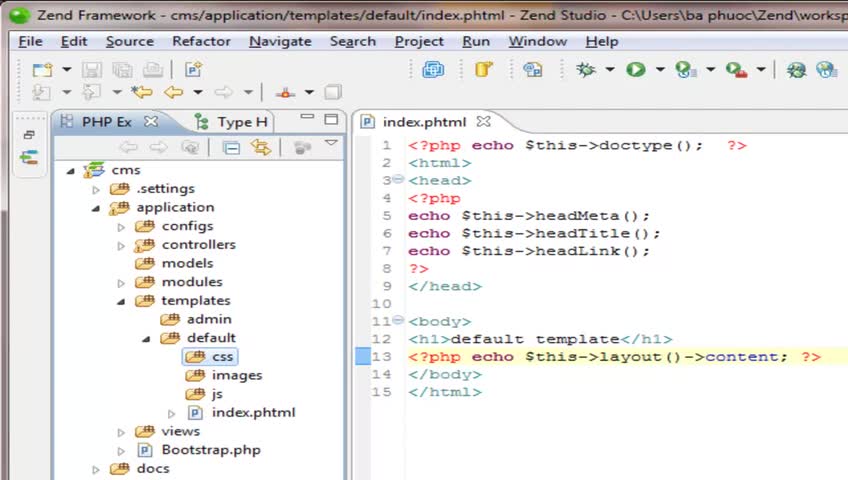The width and height of the screenshot is (848, 480).
Task: Collapse the application folder
Action: click(x=96, y=208)
